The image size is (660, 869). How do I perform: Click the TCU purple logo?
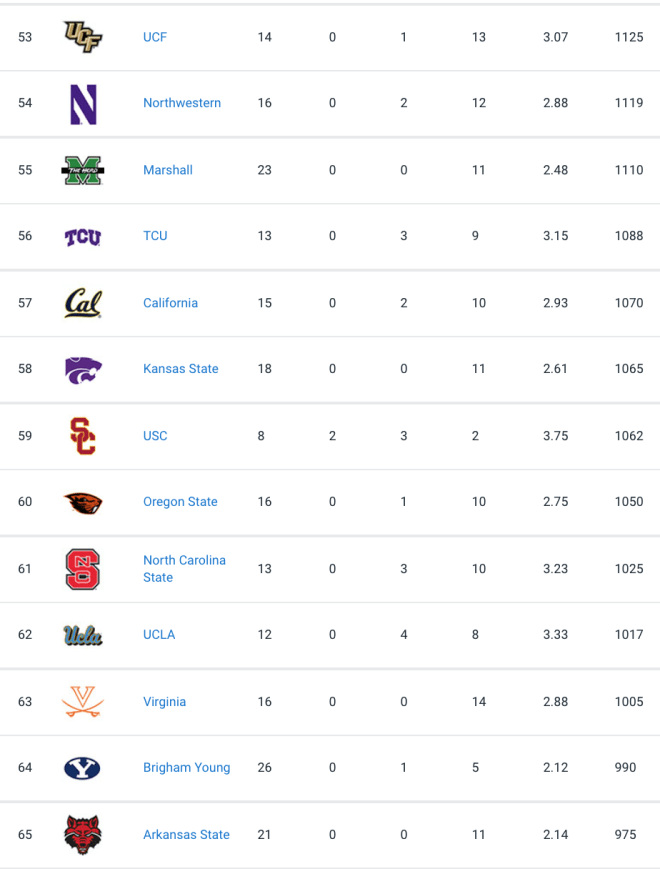[x=83, y=237]
